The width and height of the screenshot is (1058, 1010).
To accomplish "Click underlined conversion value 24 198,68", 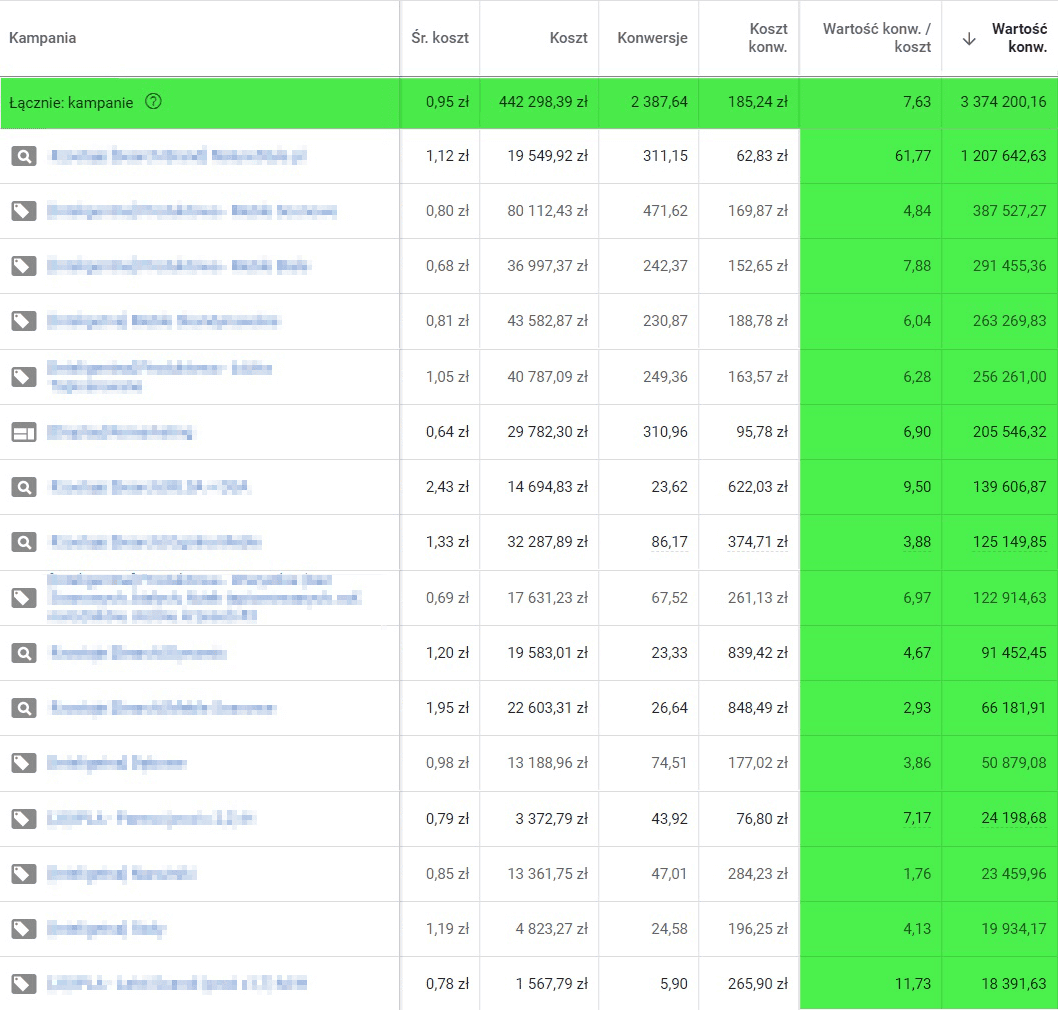I will 1013,818.
